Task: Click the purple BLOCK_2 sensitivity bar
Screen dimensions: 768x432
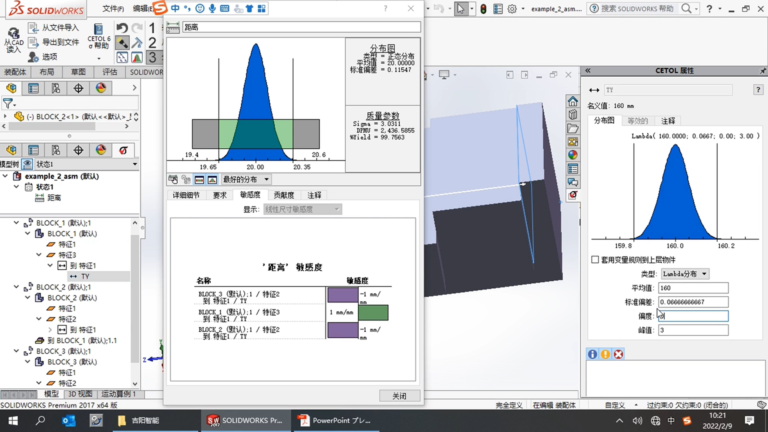Action: click(343, 330)
